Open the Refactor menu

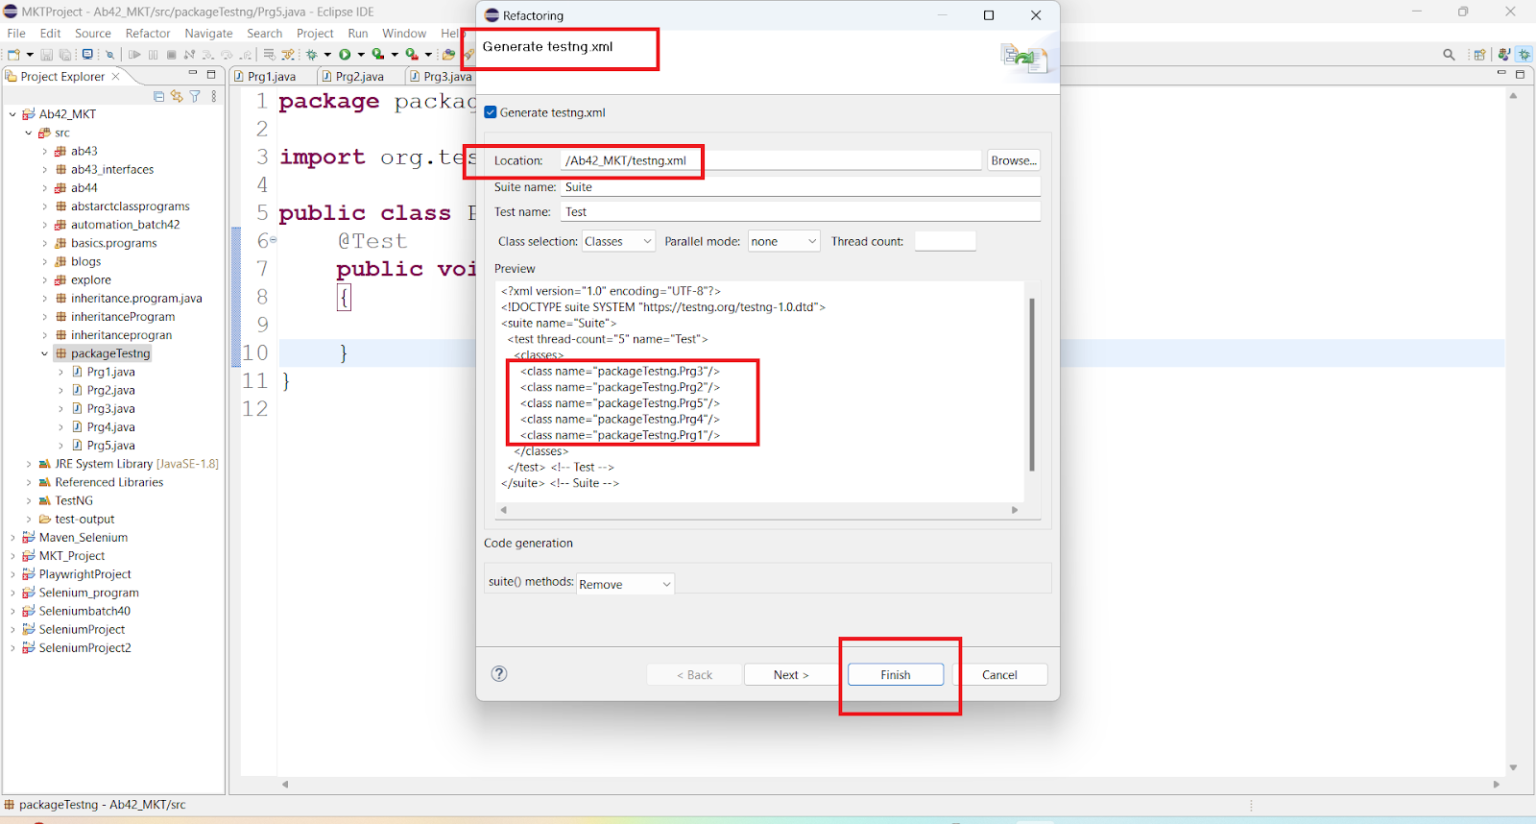pyautogui.click(x=148, y=33)
